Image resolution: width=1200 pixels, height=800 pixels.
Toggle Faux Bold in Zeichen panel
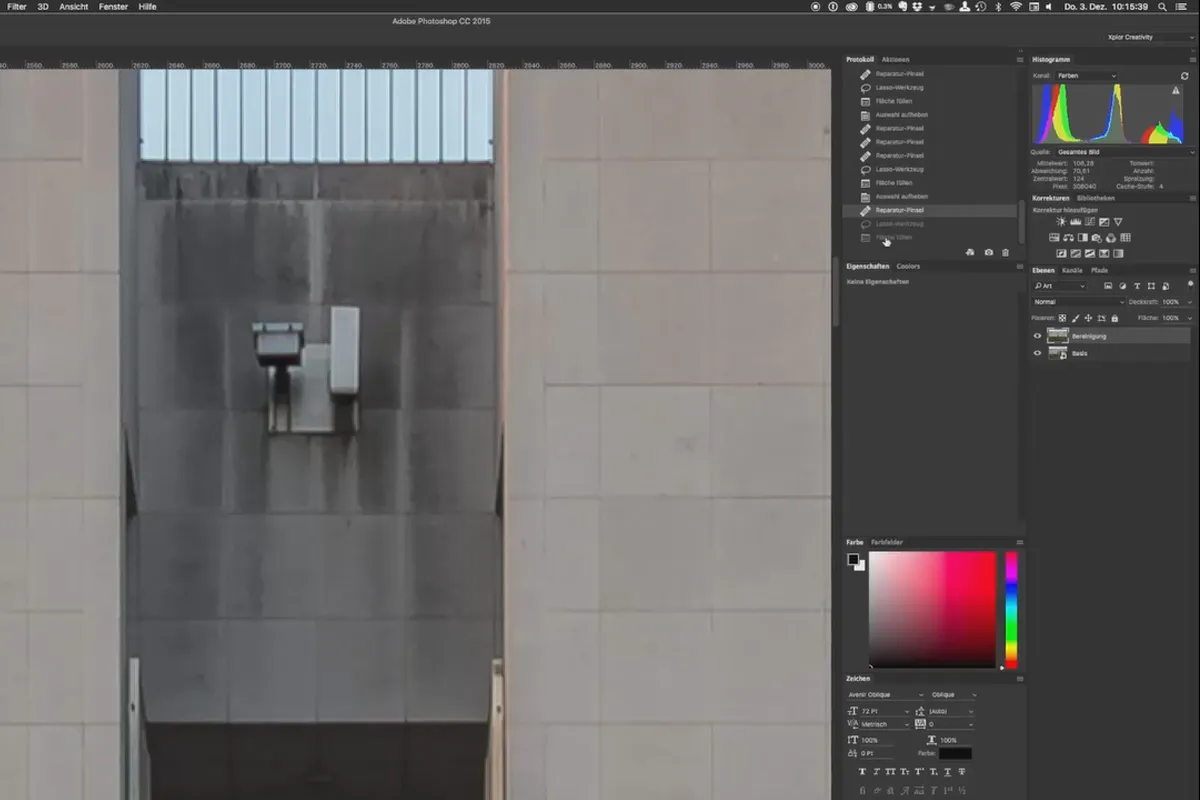(x=862, y=771)
